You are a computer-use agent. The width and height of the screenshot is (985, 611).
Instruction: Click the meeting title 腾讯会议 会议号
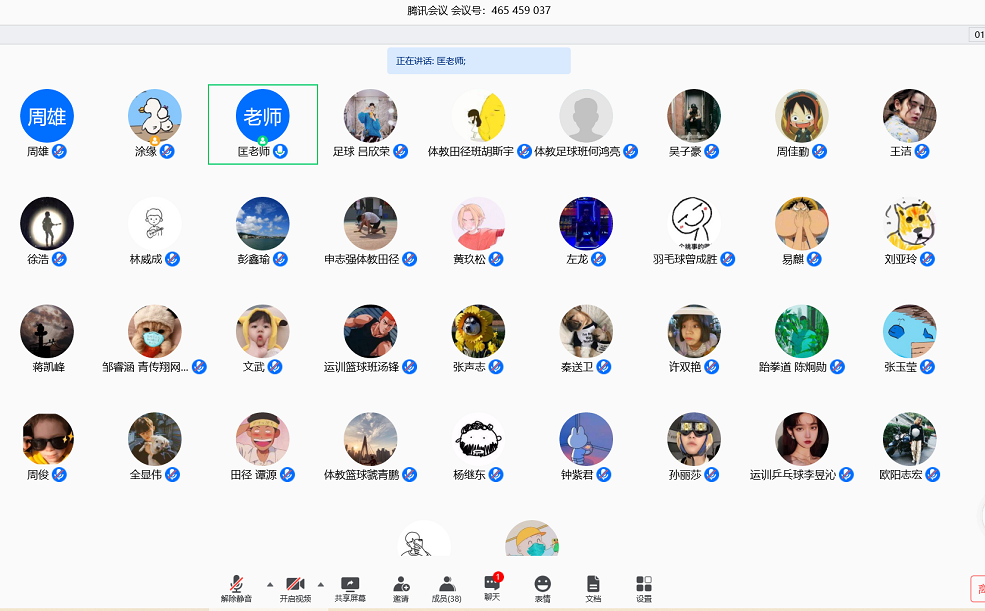click(x=479, y=10)
